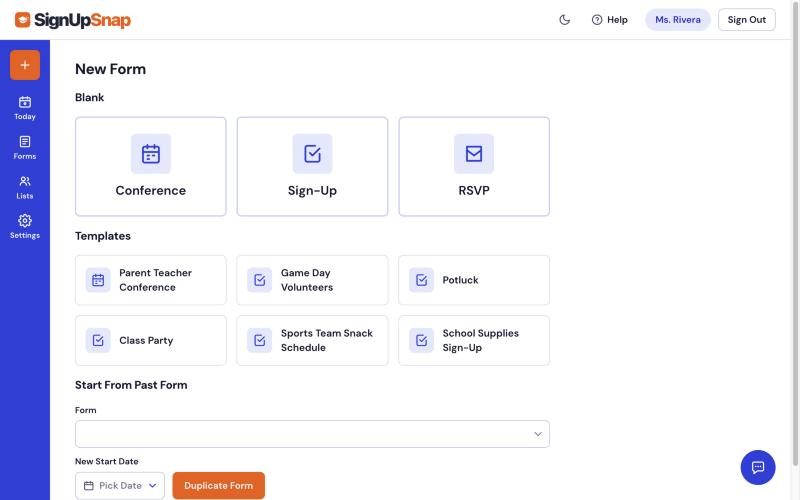Click Sports Team Snack Schedule icon
The image size is (800, 500).
point(260,340)
